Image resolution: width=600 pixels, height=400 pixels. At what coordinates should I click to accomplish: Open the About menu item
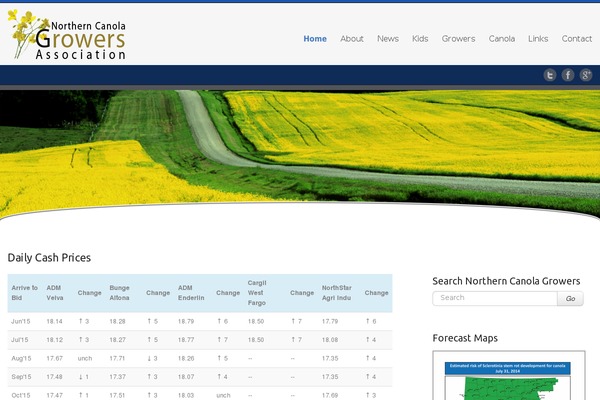352,39
